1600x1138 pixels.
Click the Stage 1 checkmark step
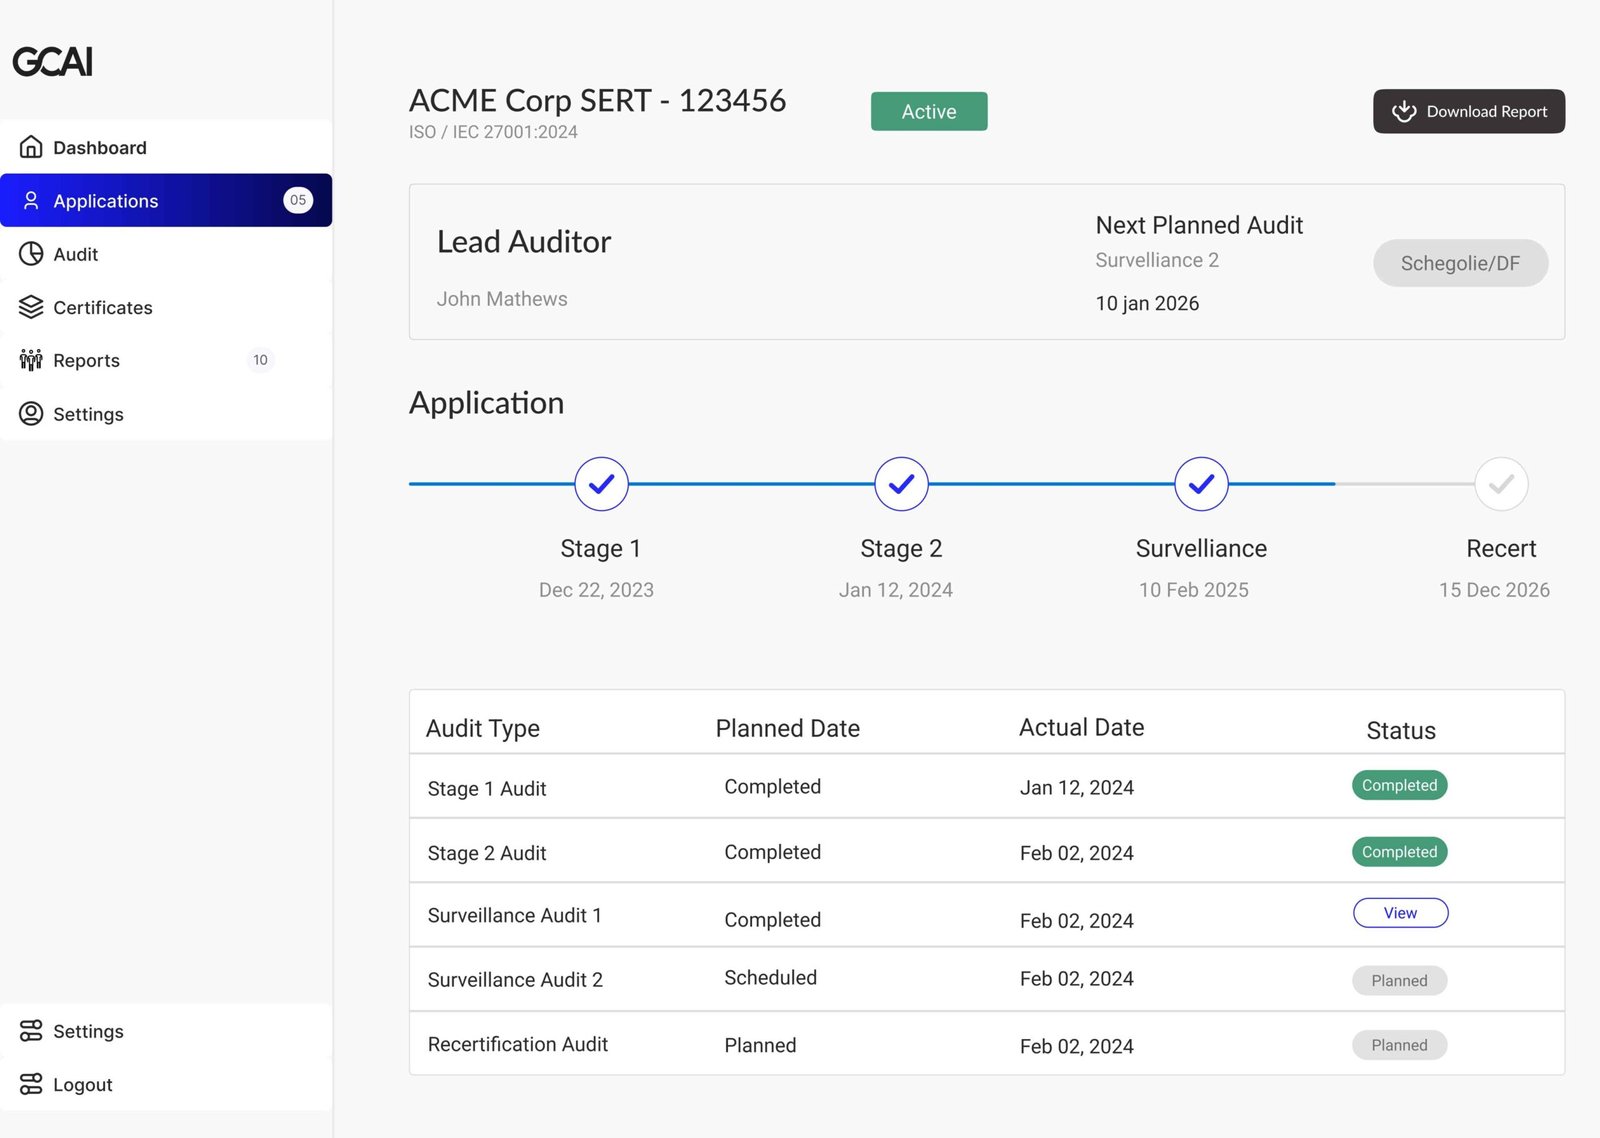[x=601, y=484]
